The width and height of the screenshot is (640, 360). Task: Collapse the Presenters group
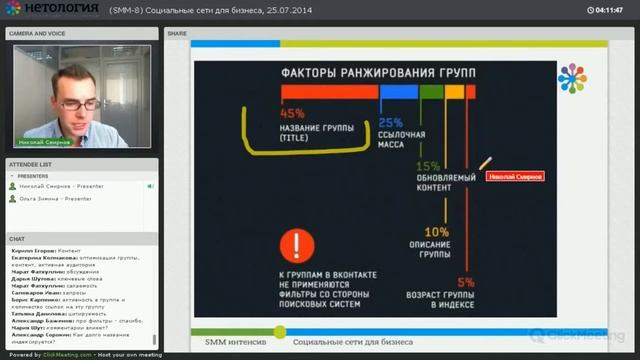click(x=12, y=176)
